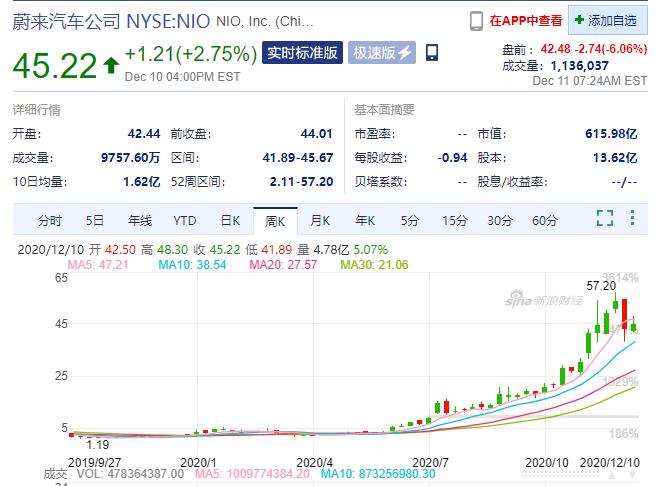
Task: Click the 基本面摘要 section heading
Action: coord(385,110)
